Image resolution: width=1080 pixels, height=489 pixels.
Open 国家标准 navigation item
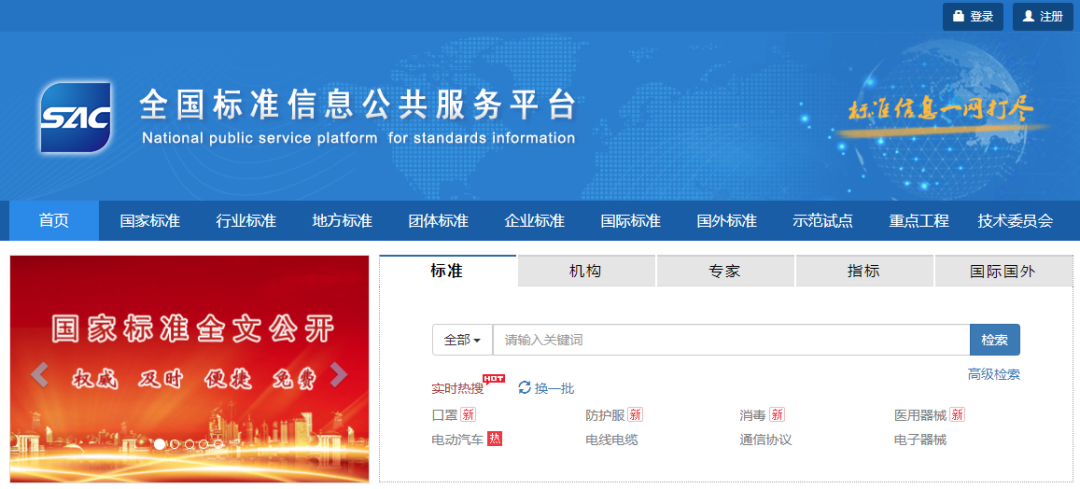point(149,221)
